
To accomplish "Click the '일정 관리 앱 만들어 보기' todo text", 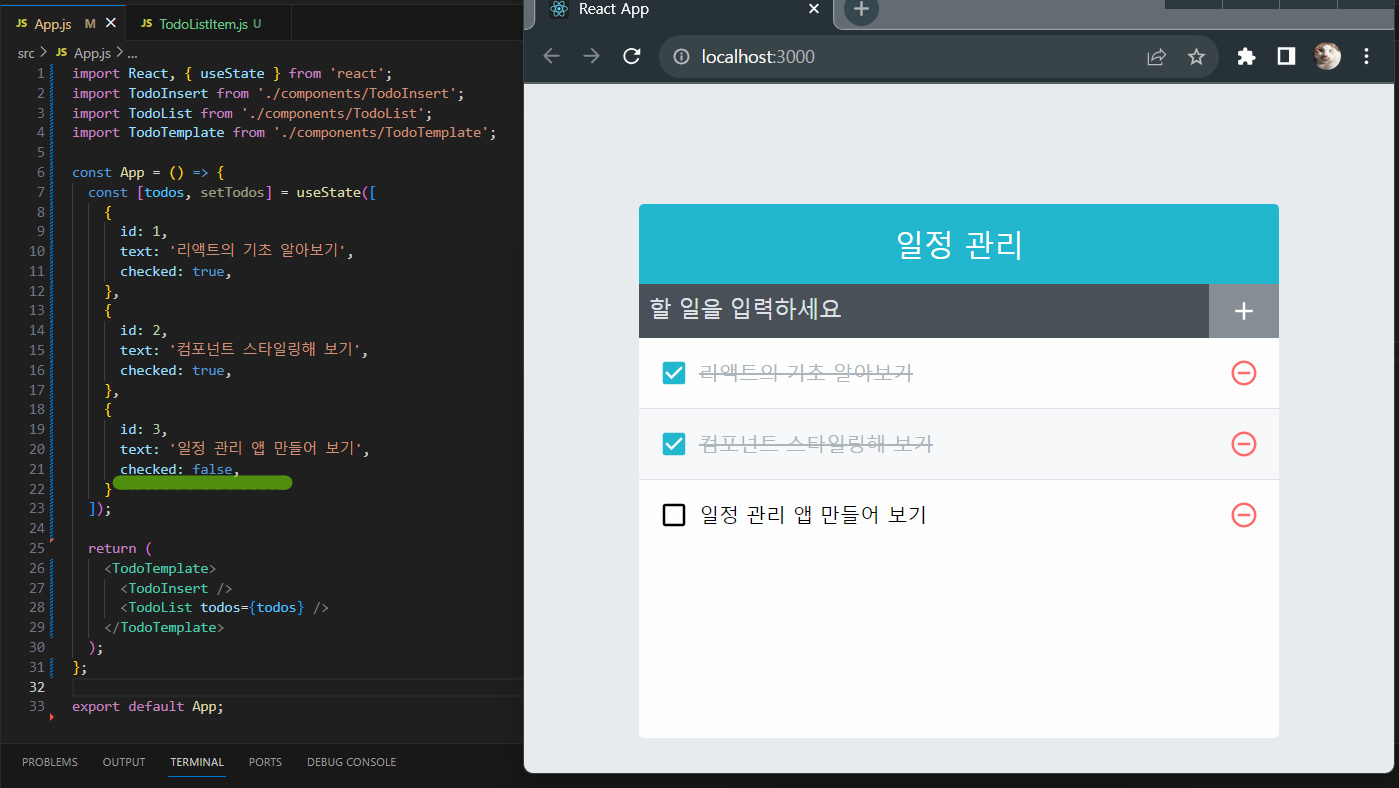I will coord(813,515).
